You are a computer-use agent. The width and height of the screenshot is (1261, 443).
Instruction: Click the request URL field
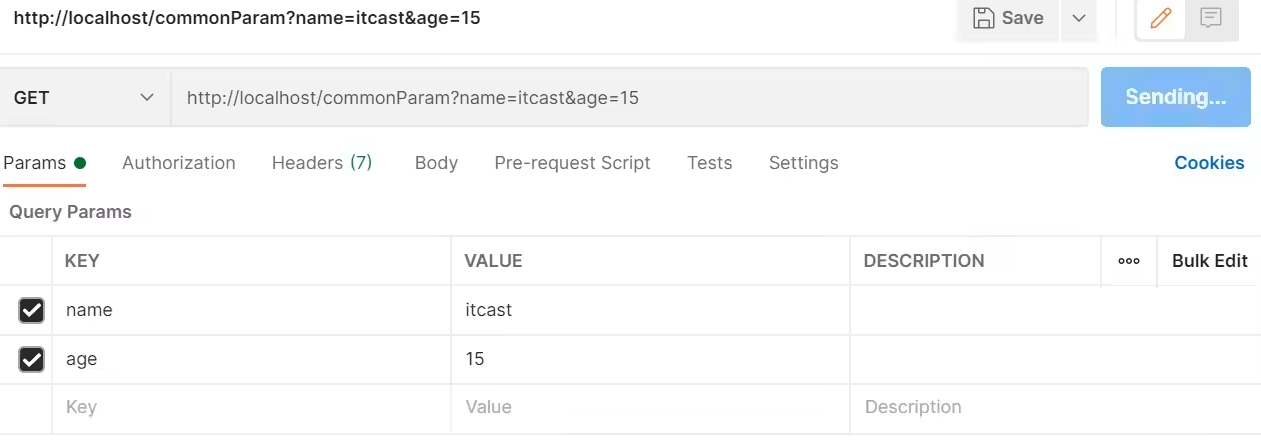(630, 98)
